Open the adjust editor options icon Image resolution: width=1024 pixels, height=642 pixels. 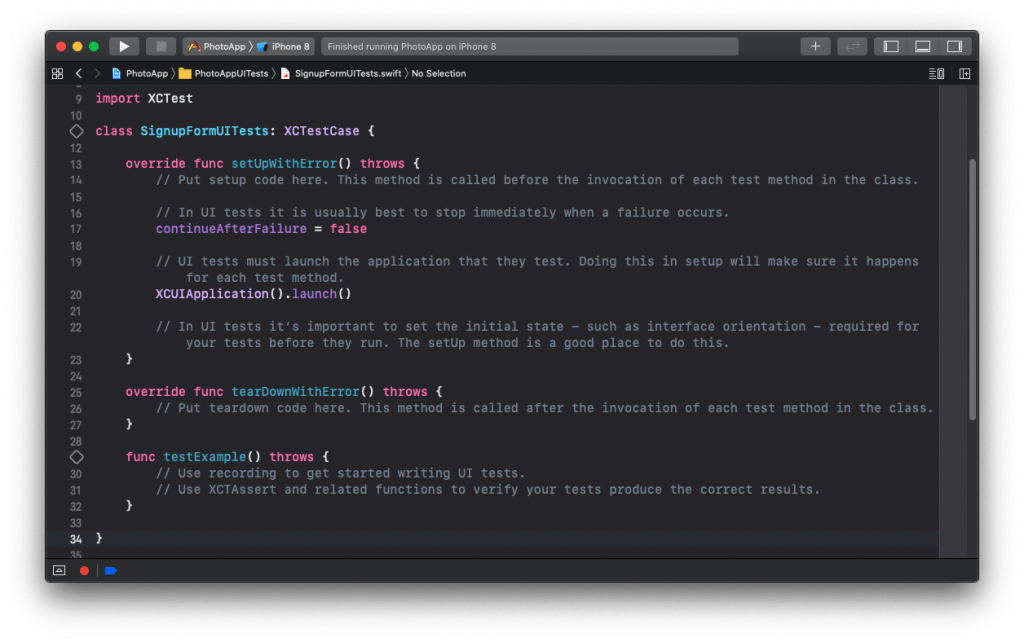(936, 74)
